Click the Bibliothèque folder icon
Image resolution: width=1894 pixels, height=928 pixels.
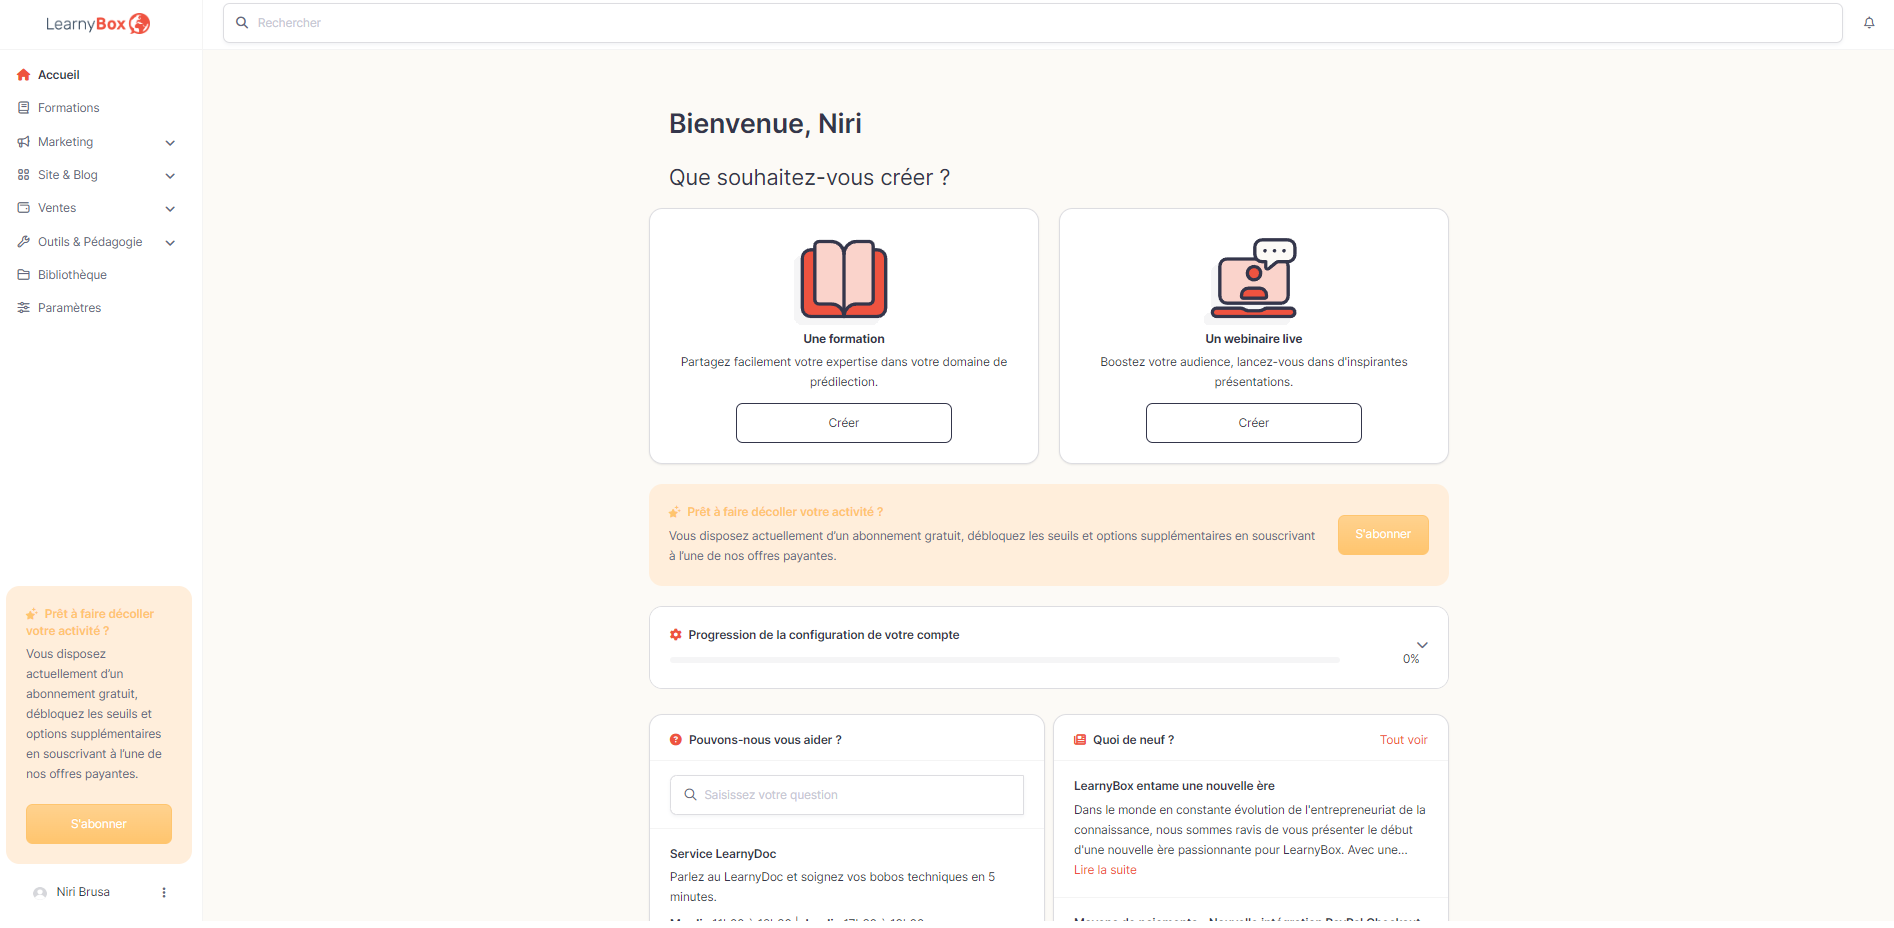tap(24, 275)
